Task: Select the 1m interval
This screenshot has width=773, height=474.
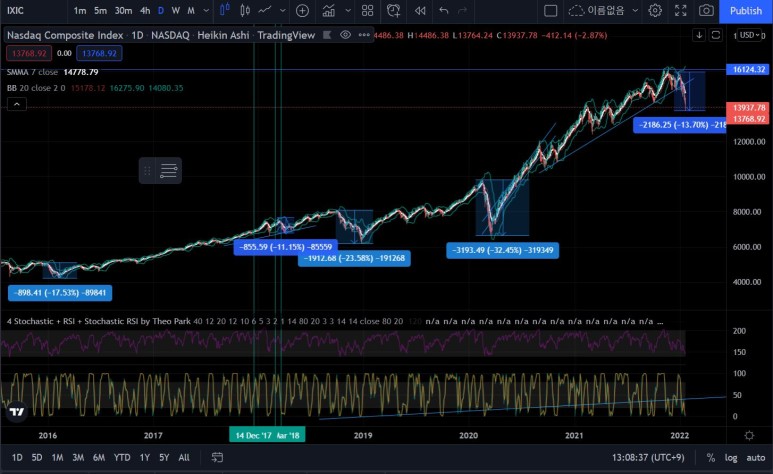Action: (x=80, y=10)
